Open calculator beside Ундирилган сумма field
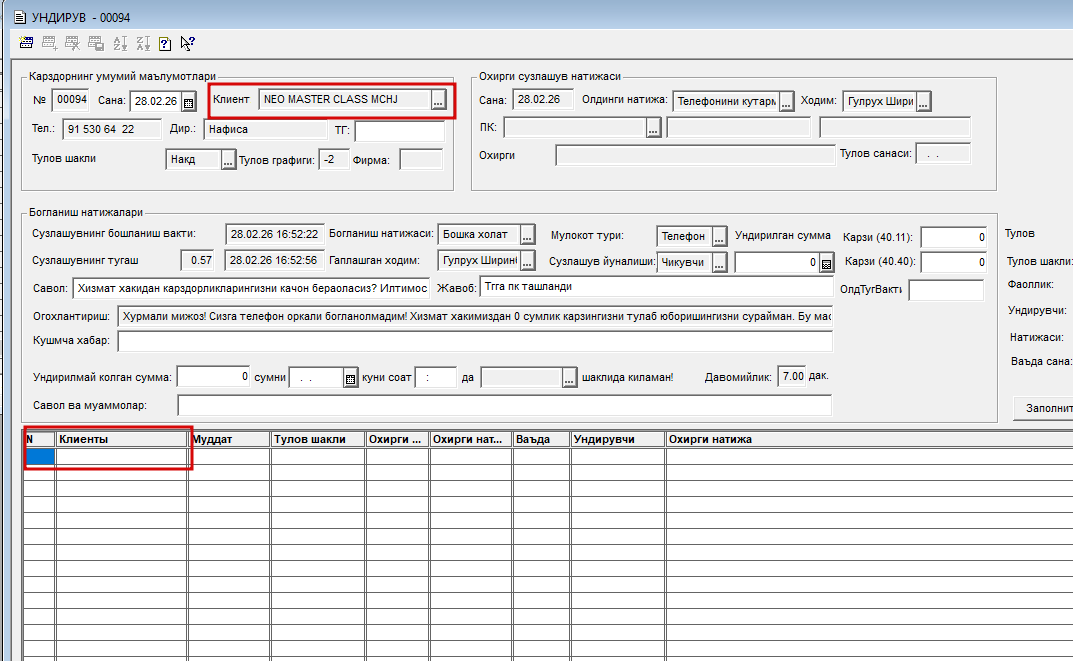Screen dimensions: 1073x661 826,263
